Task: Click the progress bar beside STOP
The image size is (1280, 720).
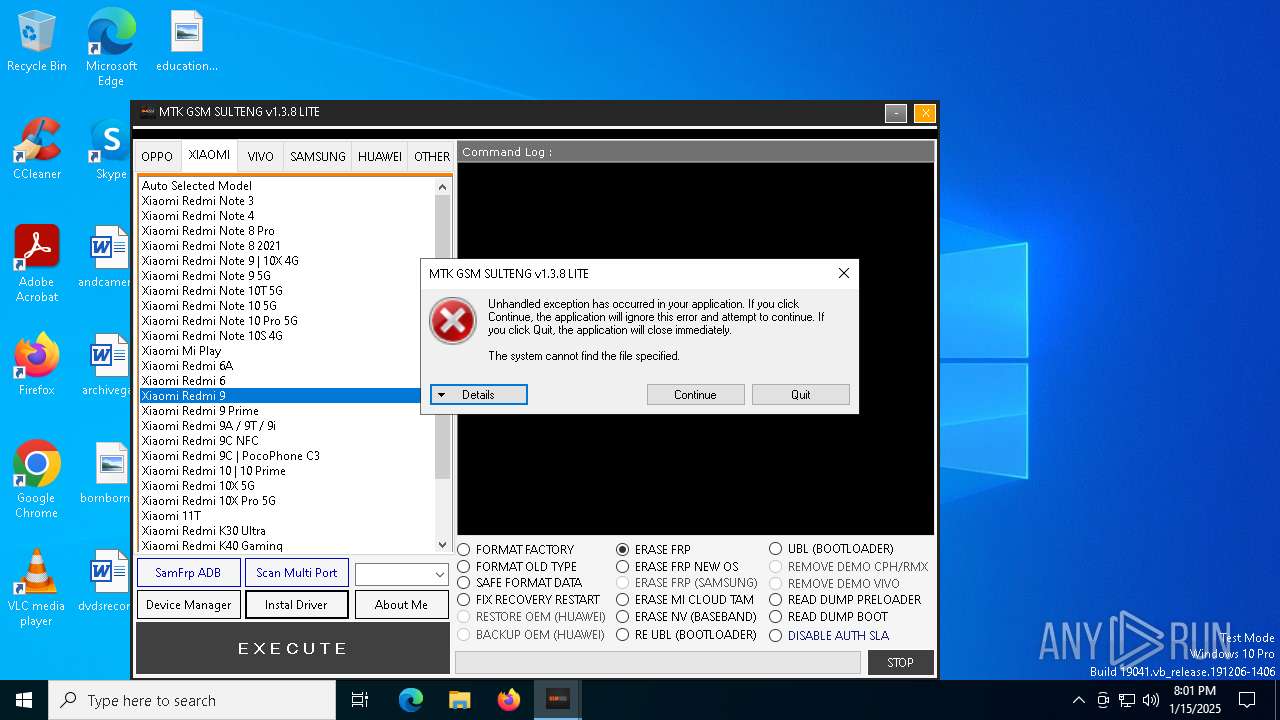Action: pos(658,663)
